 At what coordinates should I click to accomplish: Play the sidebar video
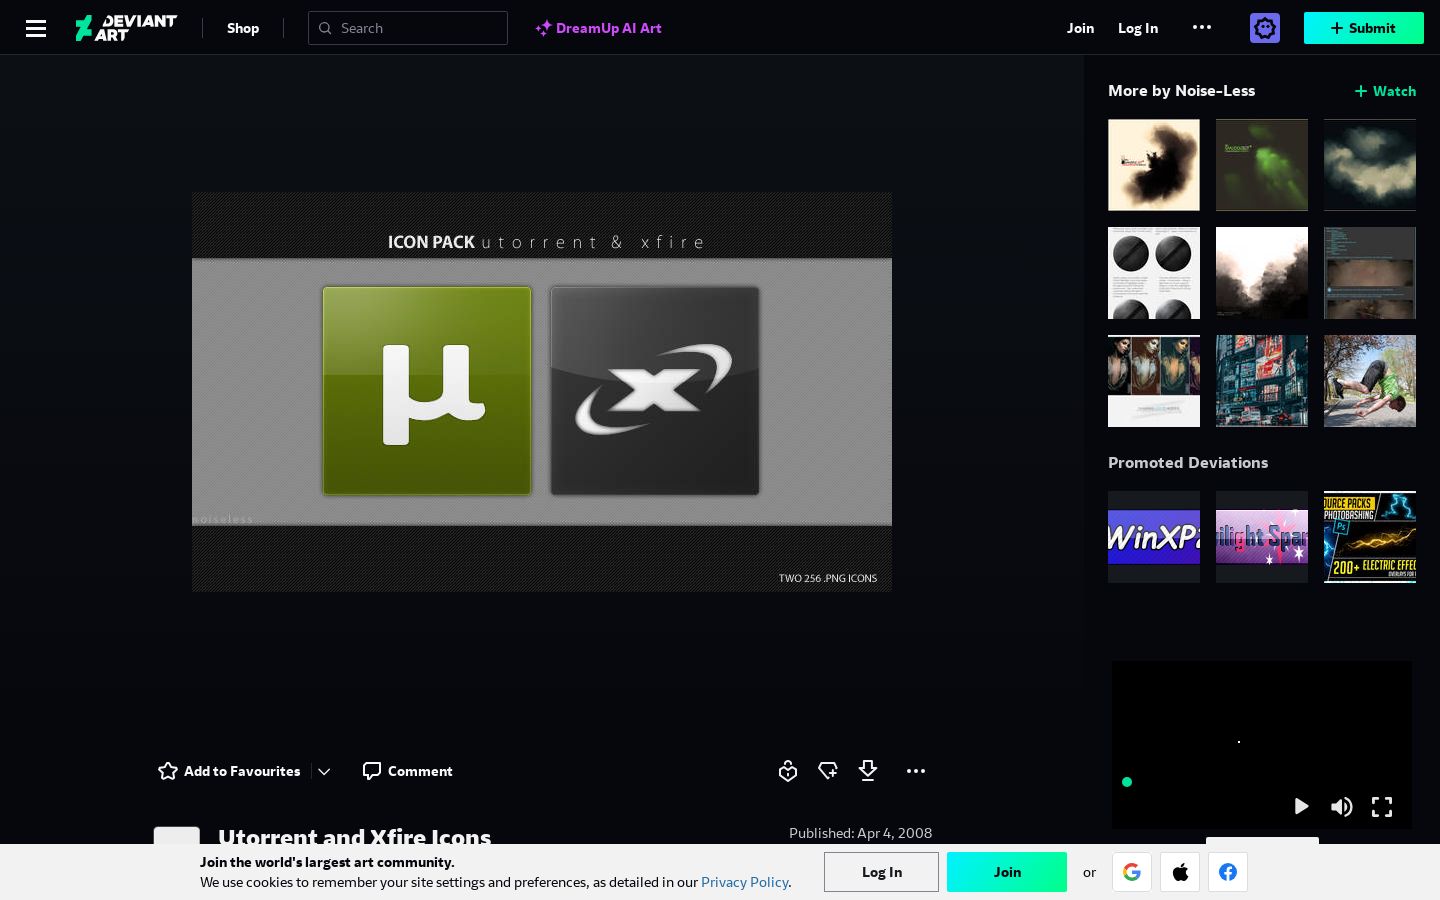click(1301, 806)
